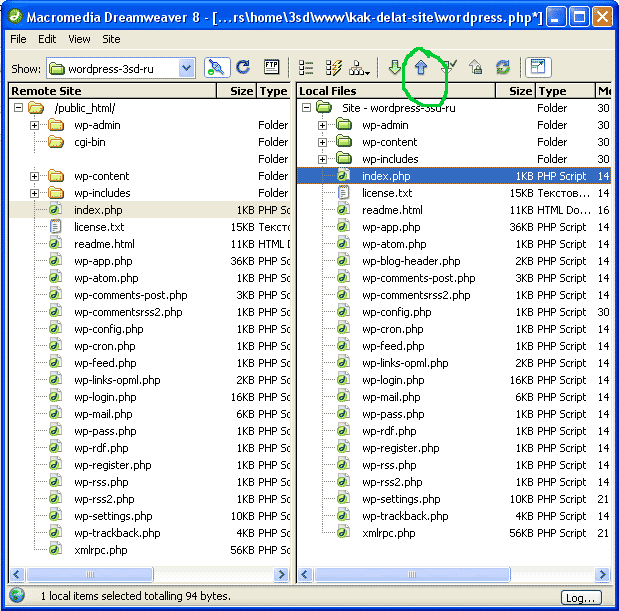Select local wp-blog-header.php file

pos(411,261)
